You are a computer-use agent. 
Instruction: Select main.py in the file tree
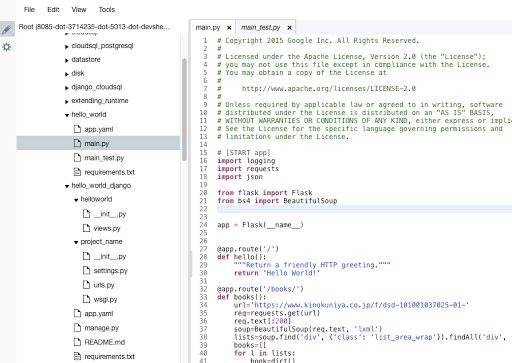(97, 144)
